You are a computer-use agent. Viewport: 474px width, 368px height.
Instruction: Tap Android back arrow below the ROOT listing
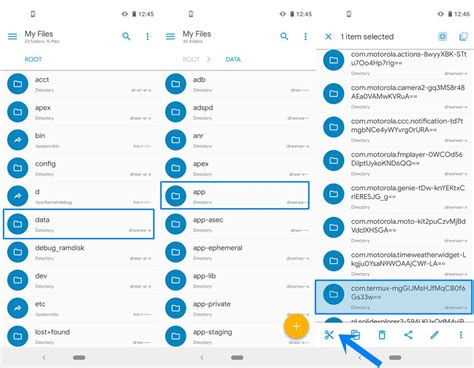point(44,358)
